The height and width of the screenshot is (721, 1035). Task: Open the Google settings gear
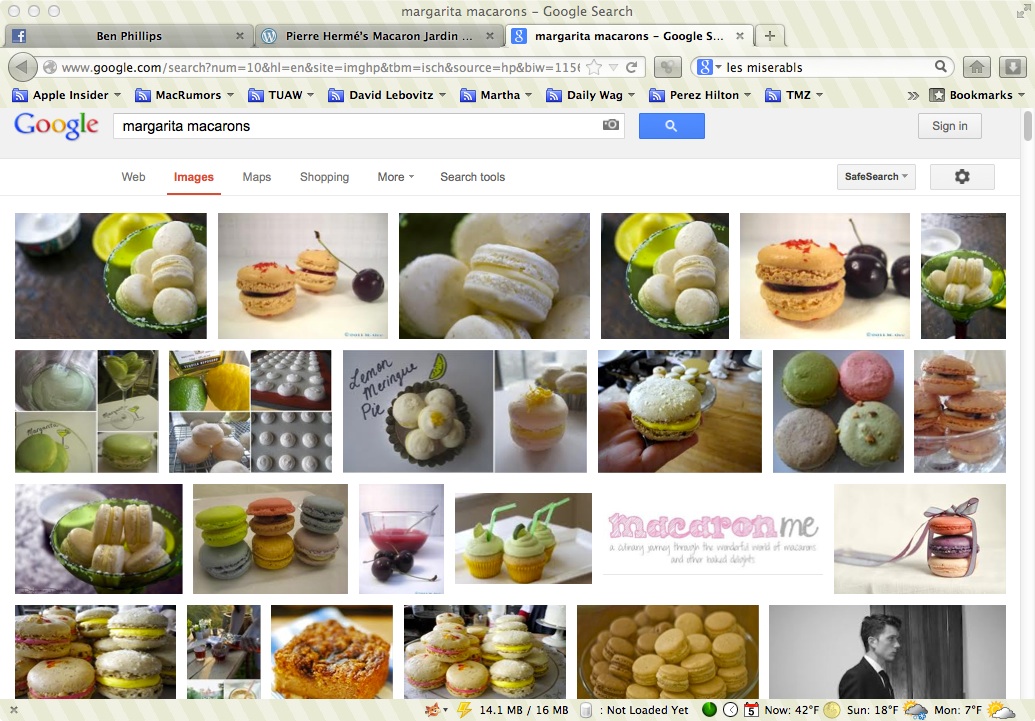tap(961, 177)
